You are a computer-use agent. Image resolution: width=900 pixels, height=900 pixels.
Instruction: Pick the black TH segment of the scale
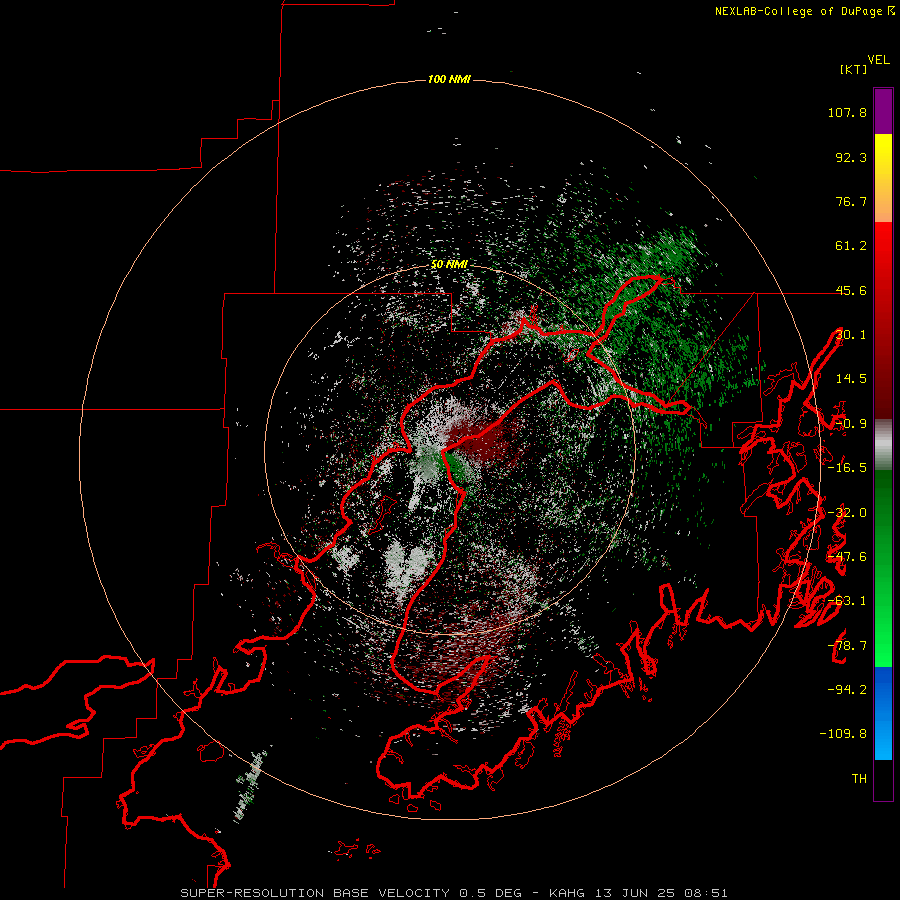(883, 780)
